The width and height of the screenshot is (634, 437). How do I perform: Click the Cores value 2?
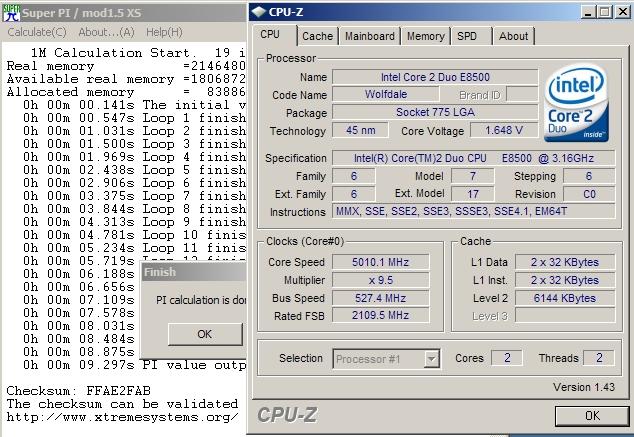point(507,358)
